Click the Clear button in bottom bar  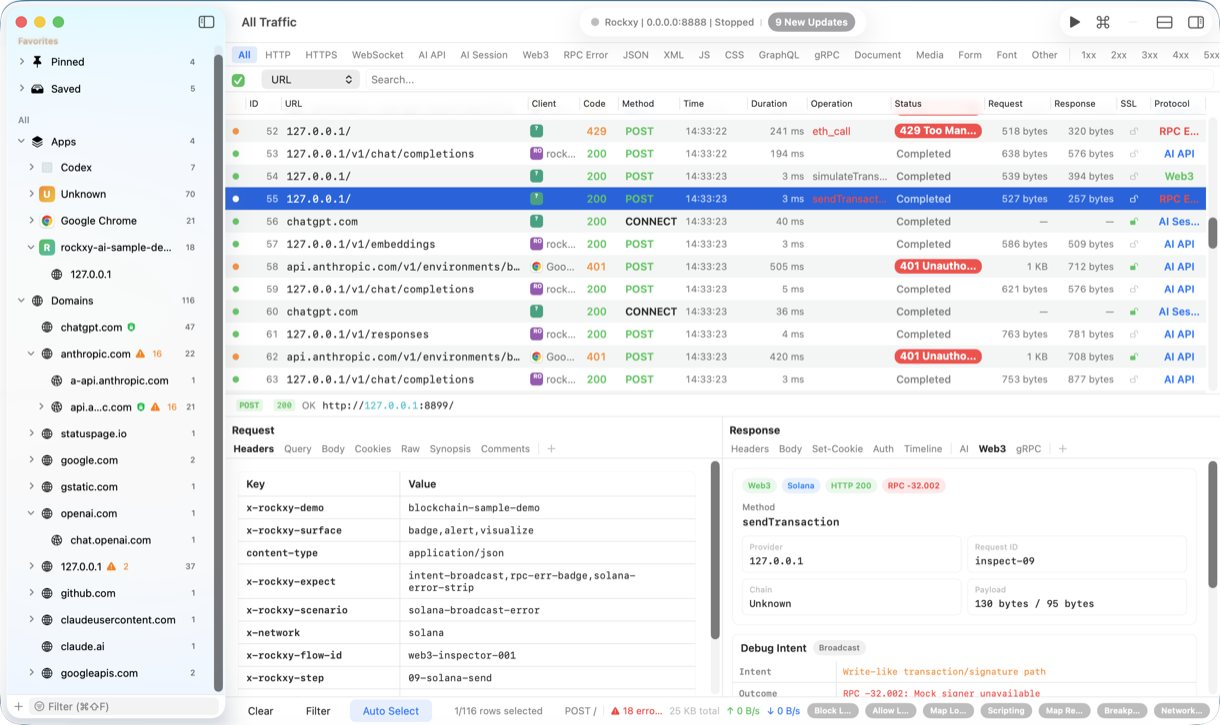261,711
